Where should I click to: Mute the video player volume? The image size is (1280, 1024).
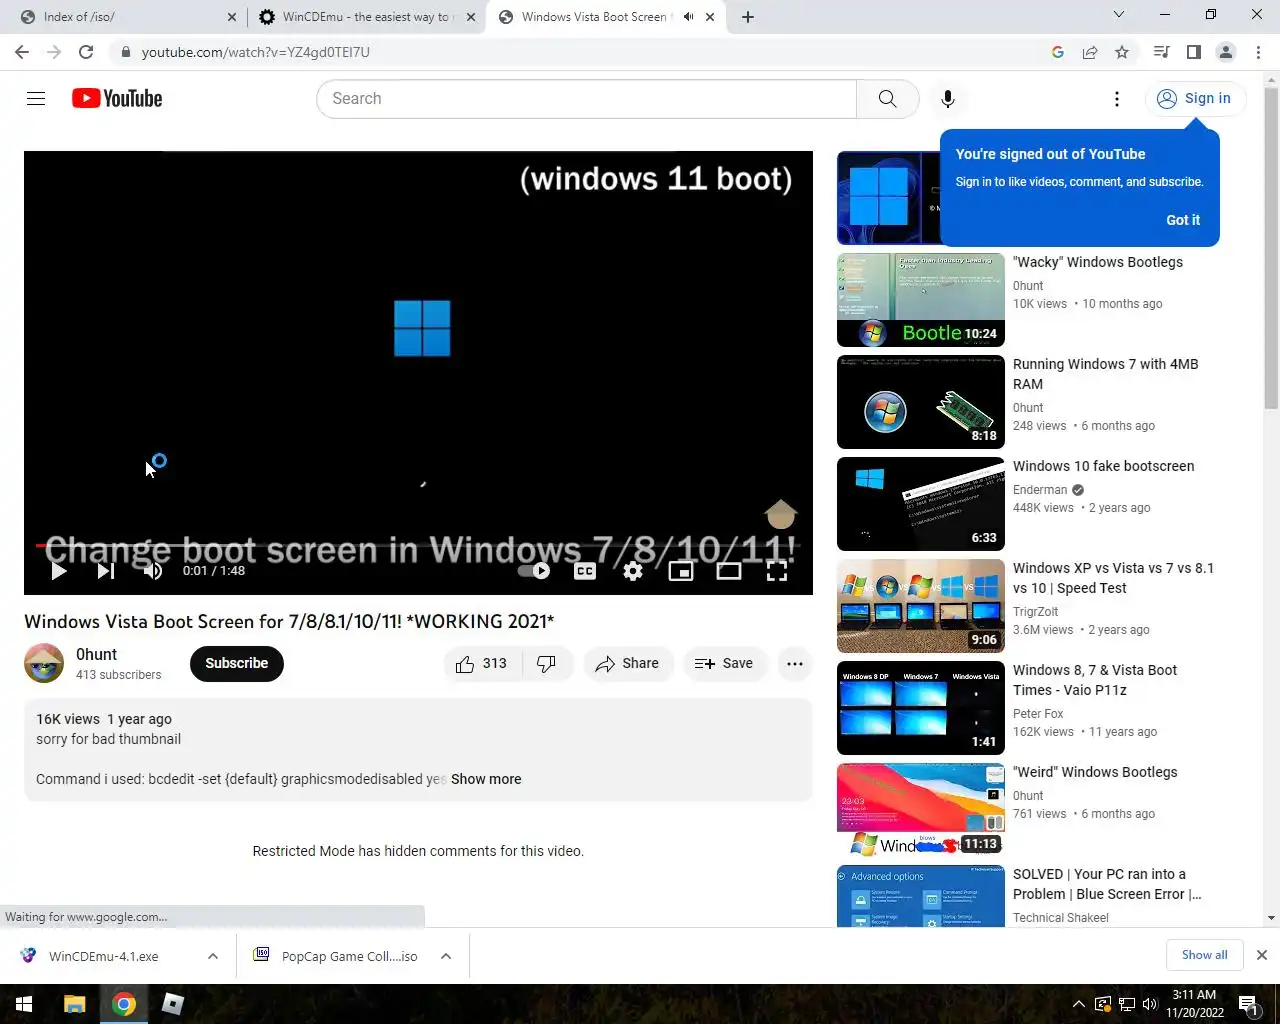point(152,570)
